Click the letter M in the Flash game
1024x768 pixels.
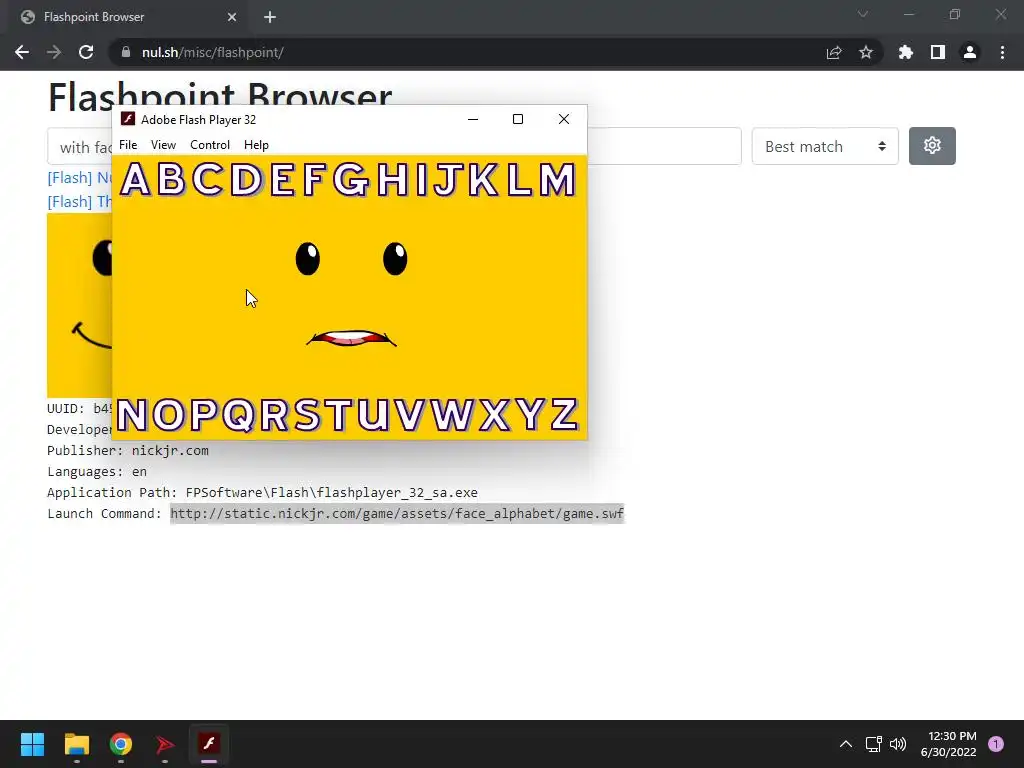coord(557,180)
